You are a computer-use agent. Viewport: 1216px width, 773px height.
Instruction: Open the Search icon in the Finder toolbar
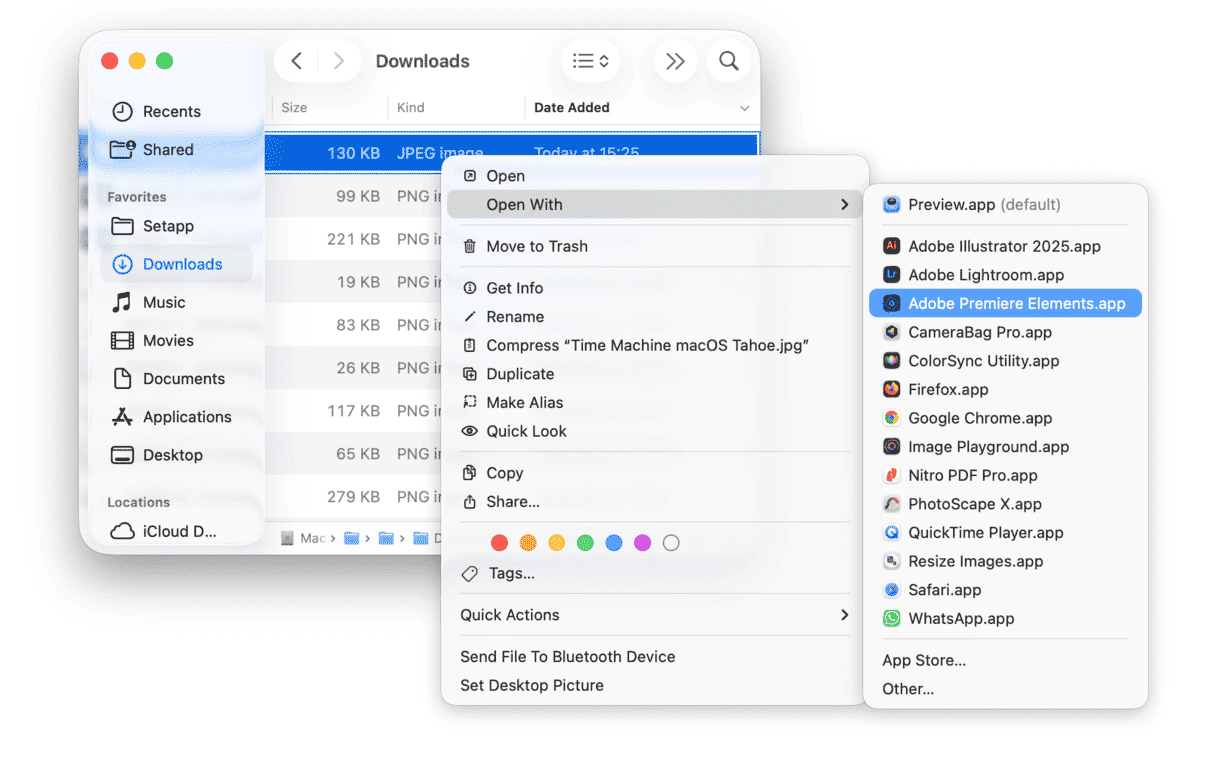pos(729,61)
